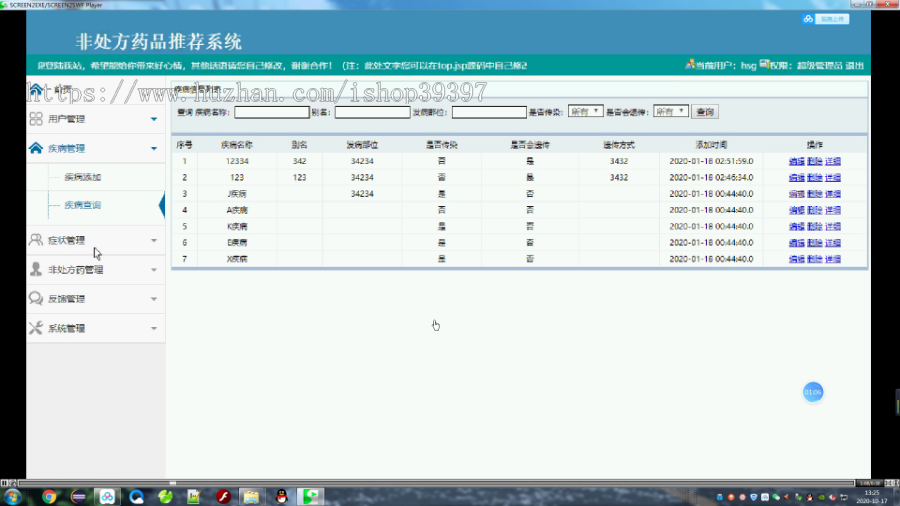The height and width of the screenshot is (506, 900).
Task: Click cell 2020-01-18 02:51:59.0
Action: point(711,161)
